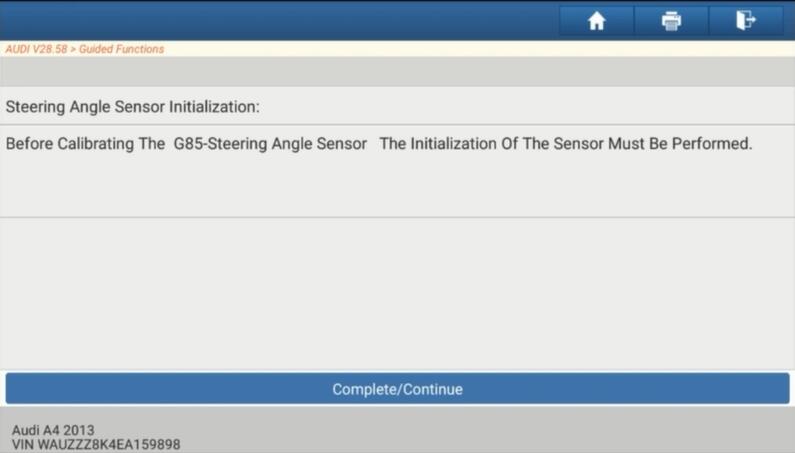Select the Steering Angle Sensor Initialization heading
The height and width of the screenshot is (453, 795).
pyautogui.click(x=132, y=107)
